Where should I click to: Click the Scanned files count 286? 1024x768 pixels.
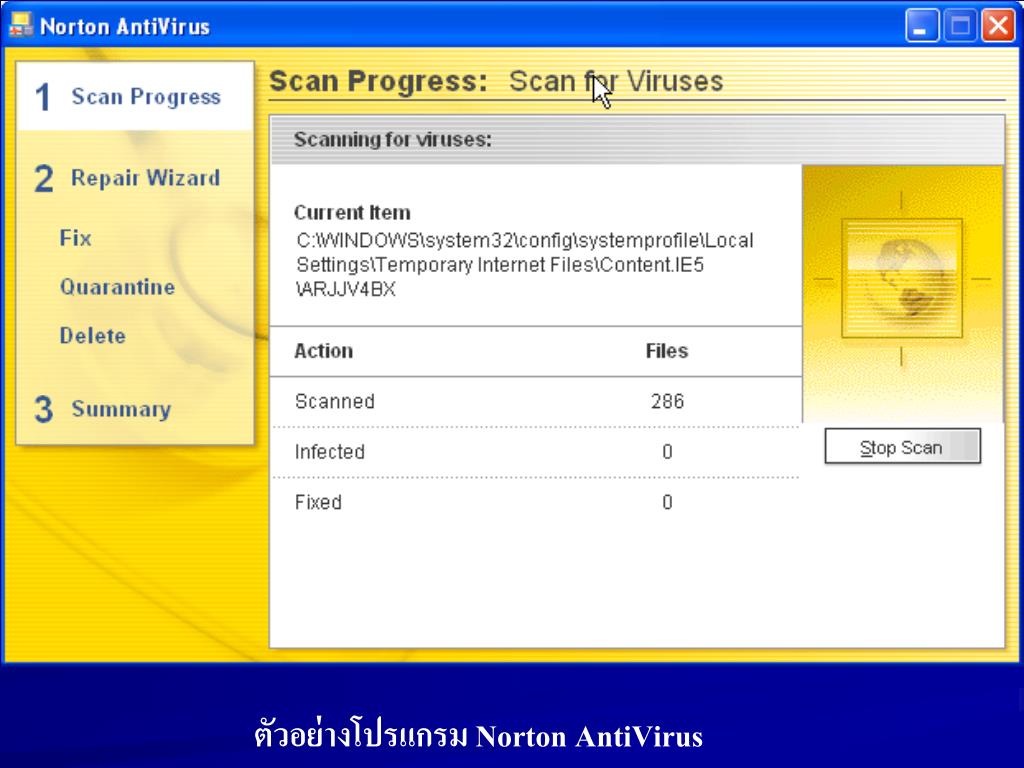click(x=667, y=401)
